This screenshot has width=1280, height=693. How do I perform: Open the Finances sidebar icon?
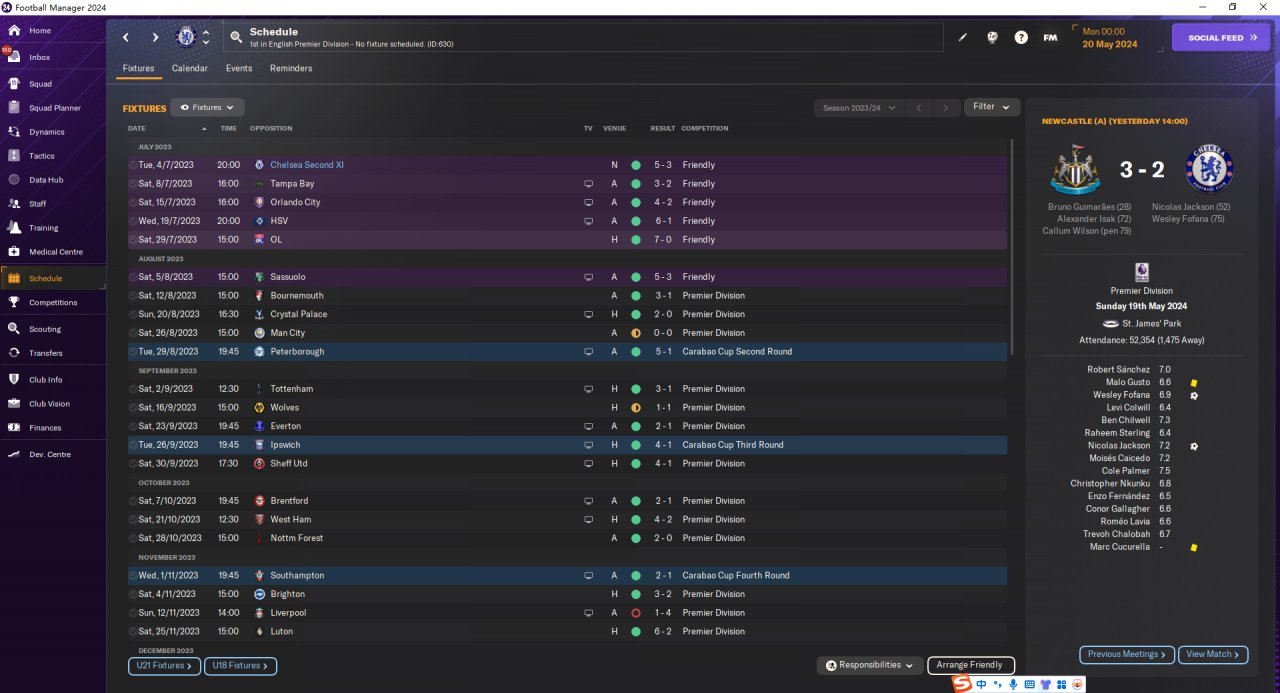pyautogui.click(x=14, y=428)
